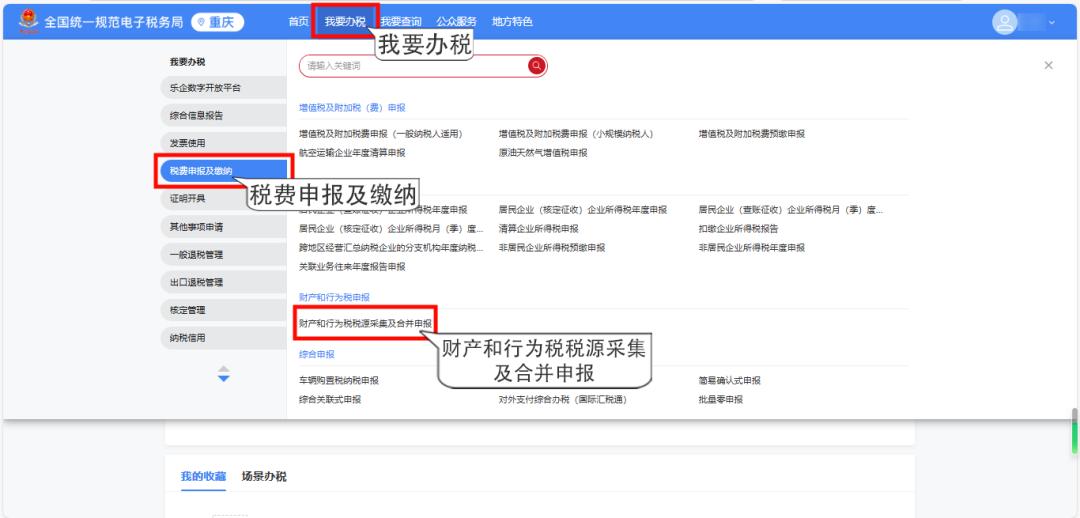
Task: Expand the account dropdown chevron beside avatar
Action: 1052,23
